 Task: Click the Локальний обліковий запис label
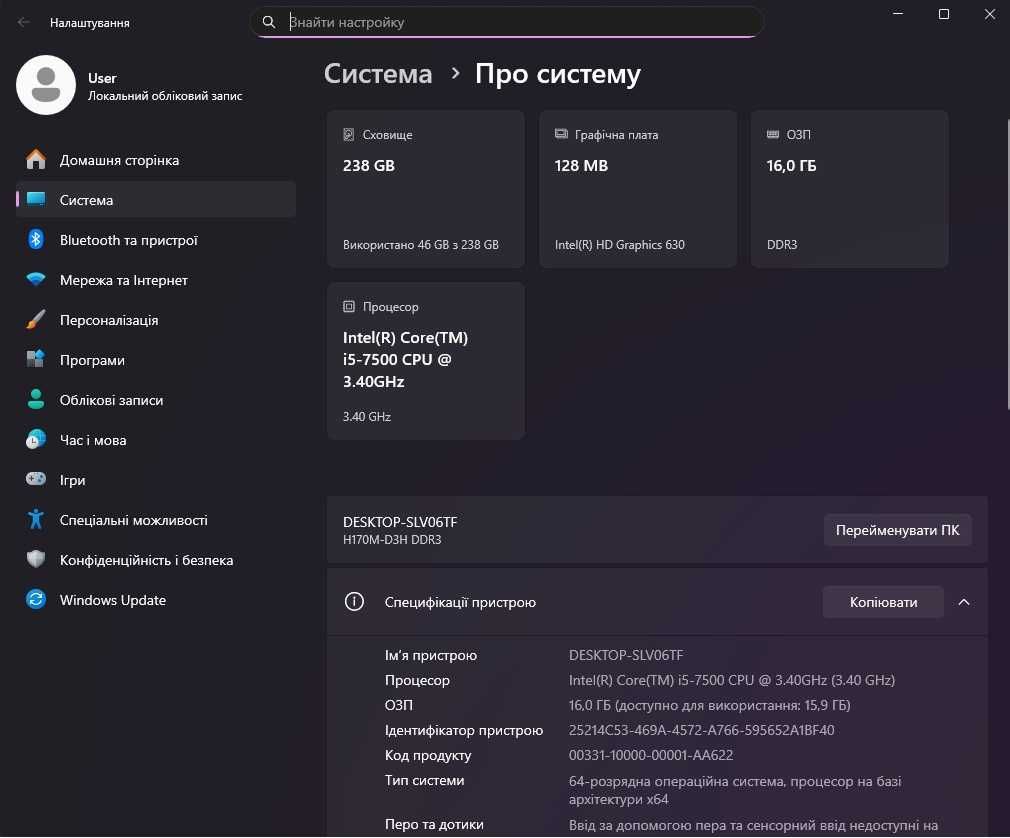(165, 95)
